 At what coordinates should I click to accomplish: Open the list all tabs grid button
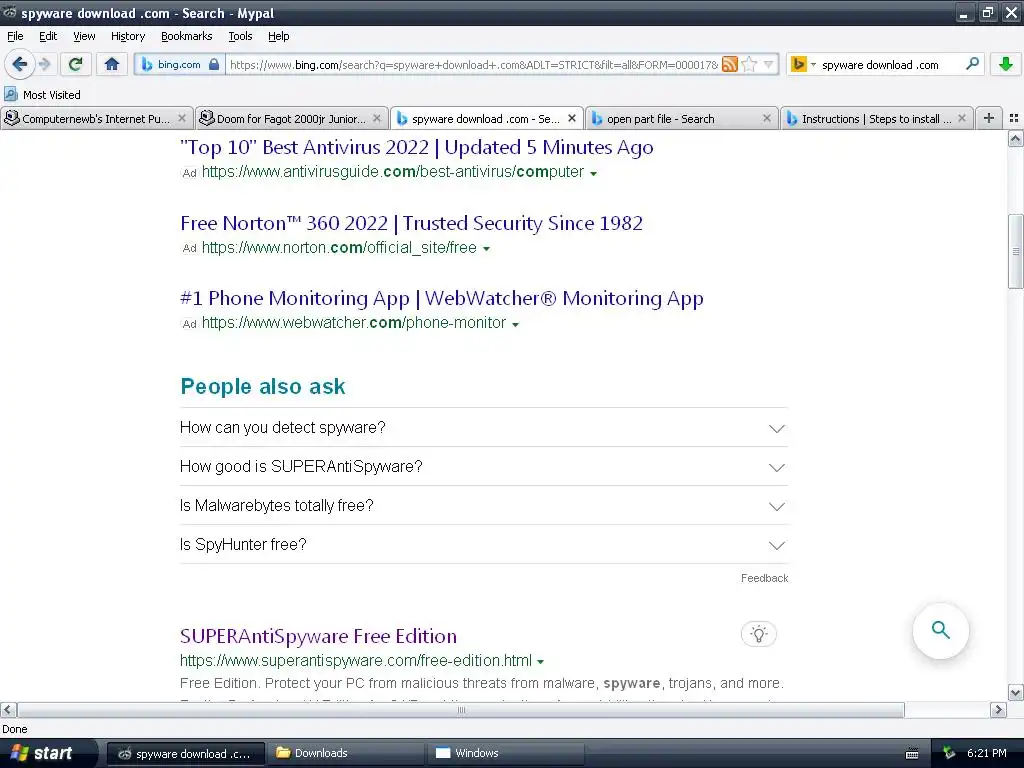tap(1014, 118)
